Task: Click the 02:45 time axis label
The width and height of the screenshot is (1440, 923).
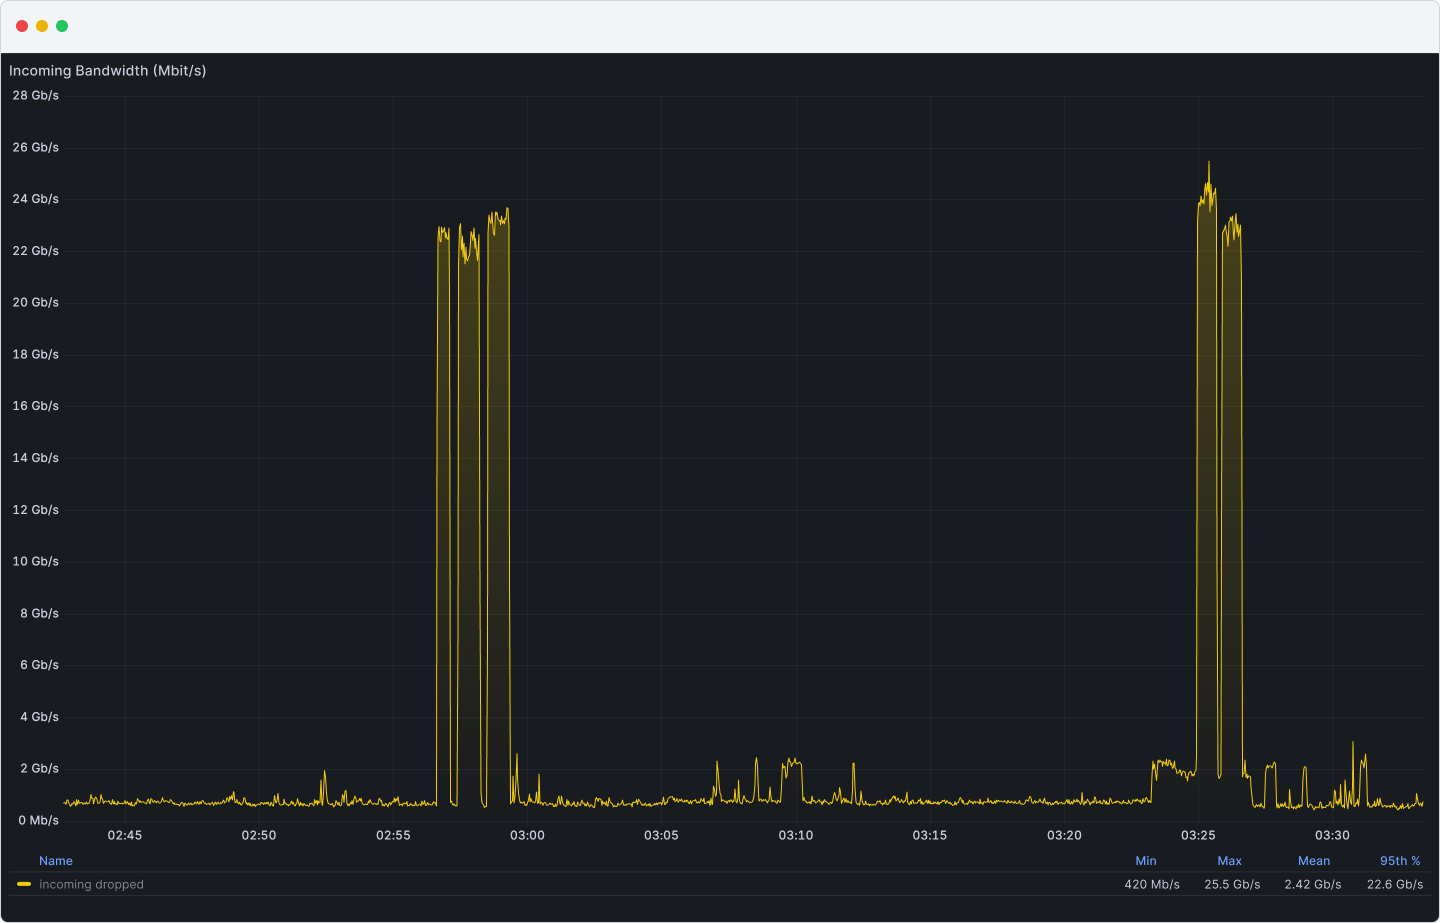Action: (125, 835)
